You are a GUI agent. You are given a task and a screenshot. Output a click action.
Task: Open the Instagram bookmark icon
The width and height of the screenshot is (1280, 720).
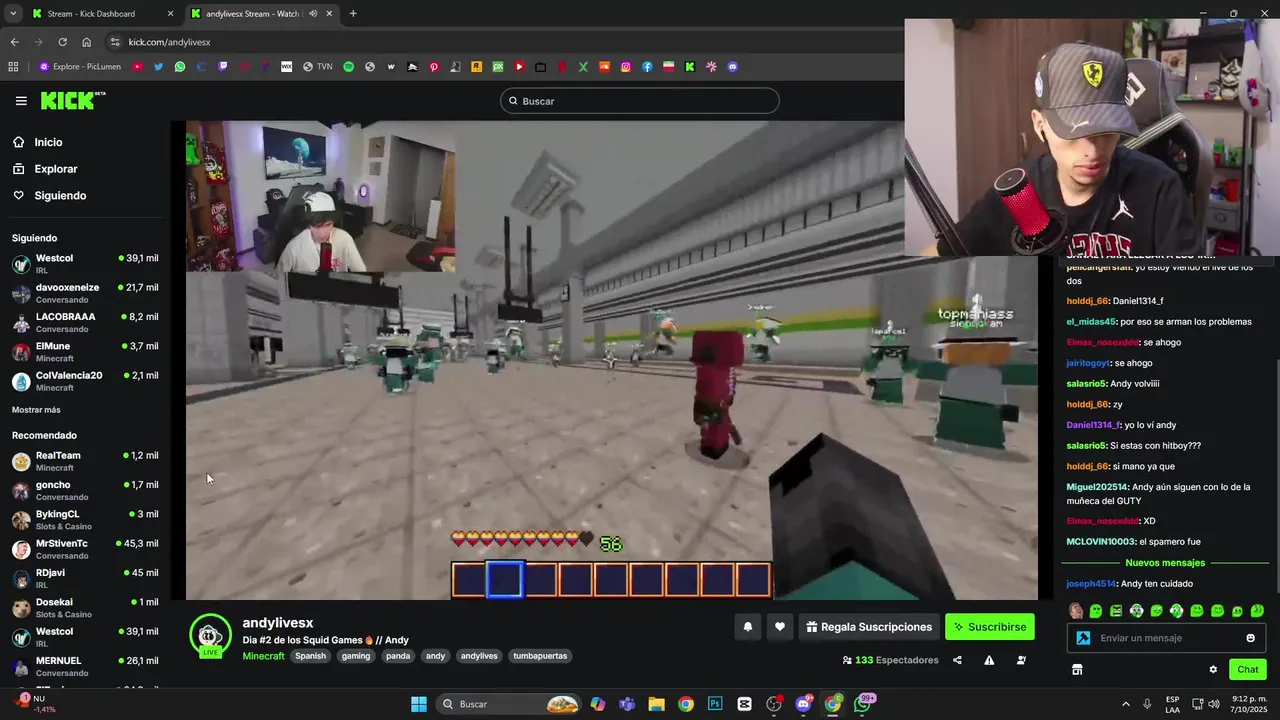point(626,67)
